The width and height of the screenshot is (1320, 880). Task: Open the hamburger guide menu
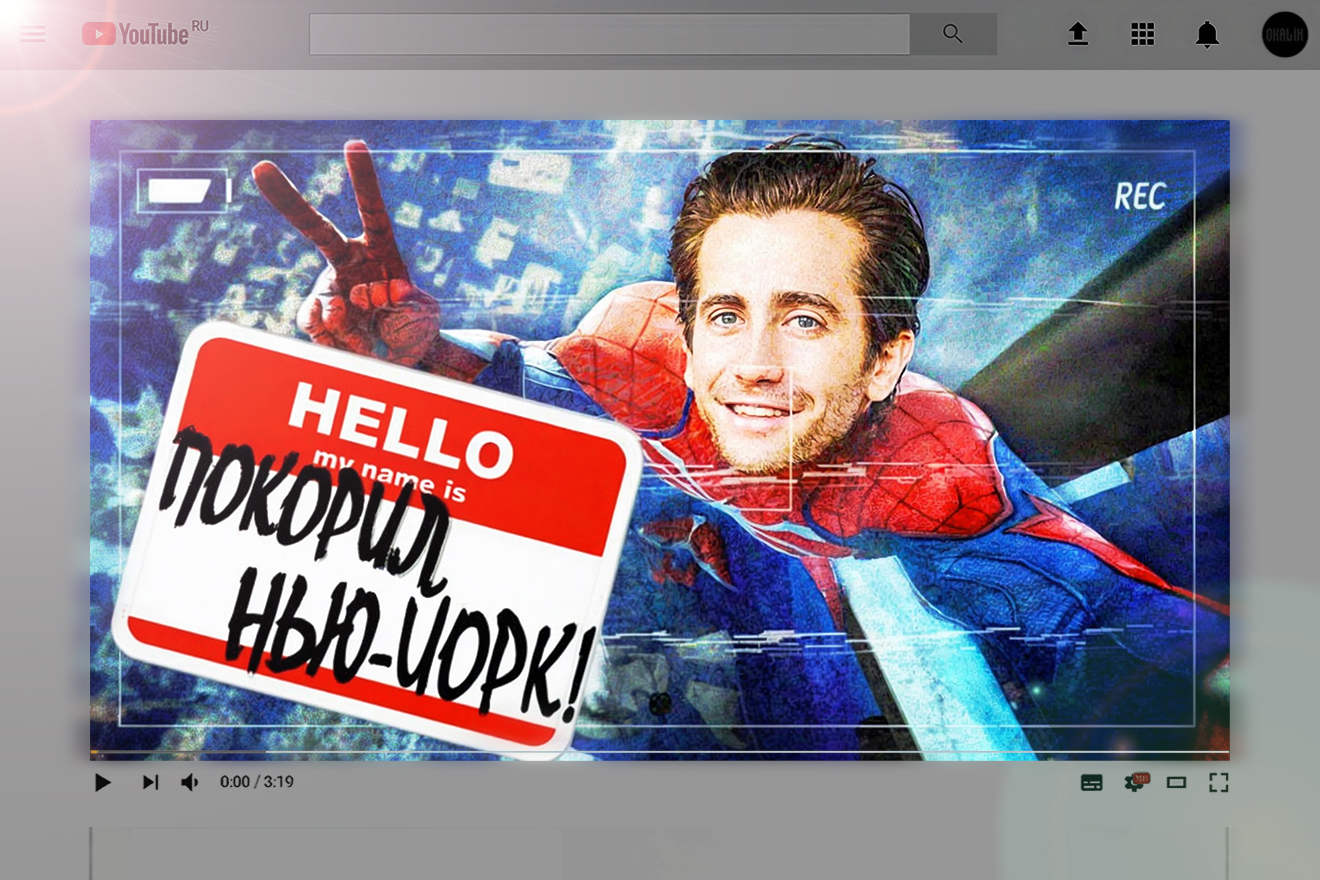click(x=33, y=35)
